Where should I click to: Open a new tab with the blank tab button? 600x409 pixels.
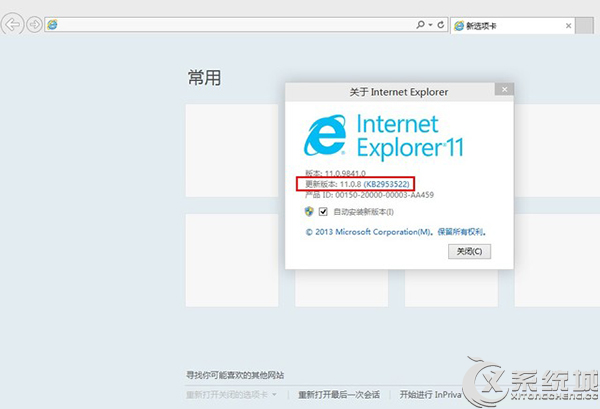click(584, 26)
